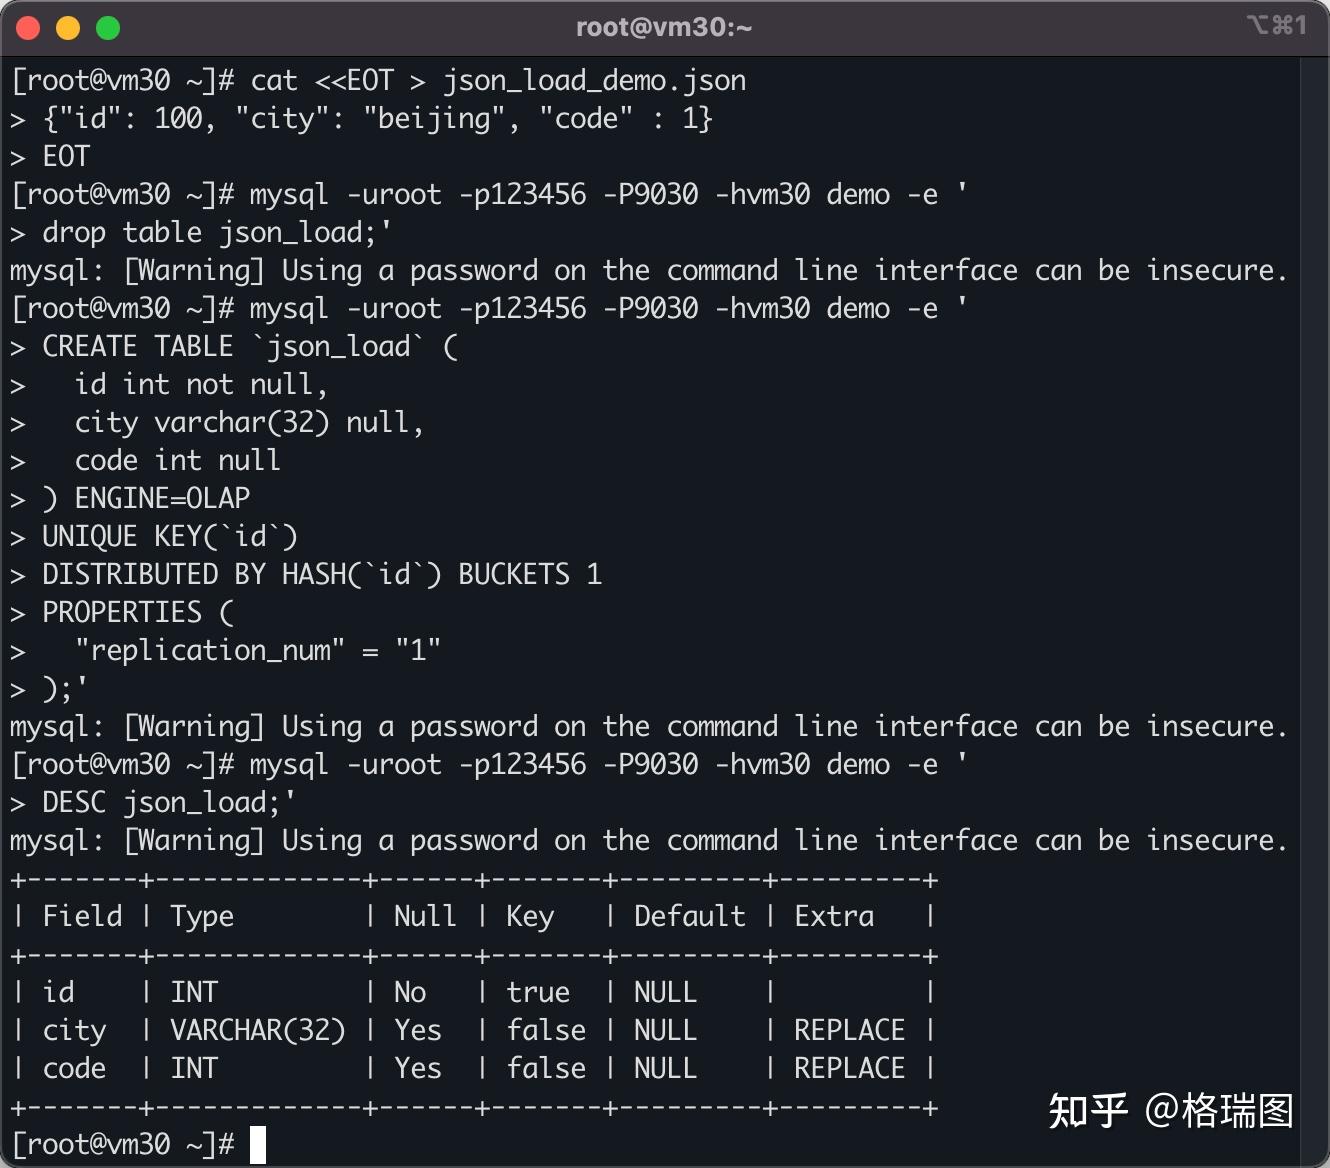
Task: Click the ENGINE=OLAP text
Action: [x=162, y=499]
